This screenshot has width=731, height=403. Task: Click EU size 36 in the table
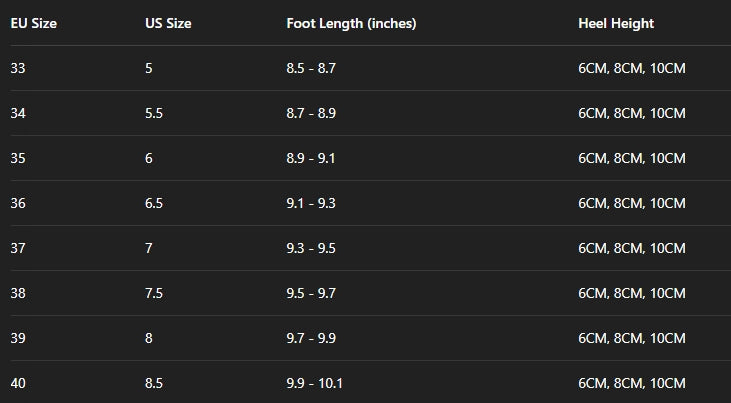click(18, 203)
